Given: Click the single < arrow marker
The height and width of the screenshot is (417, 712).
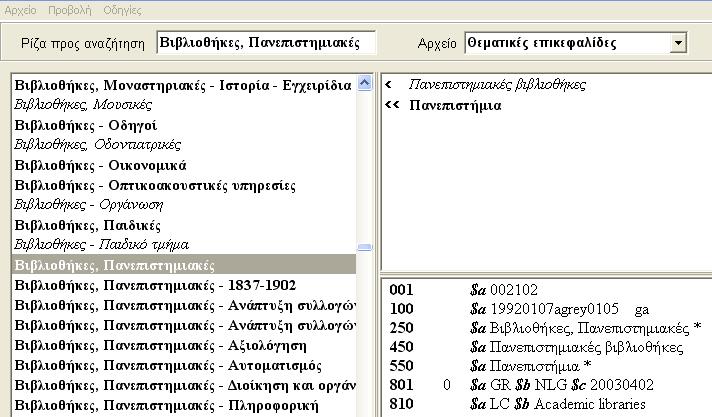Looking at the screenshot, I should click(x=388, y=84).
